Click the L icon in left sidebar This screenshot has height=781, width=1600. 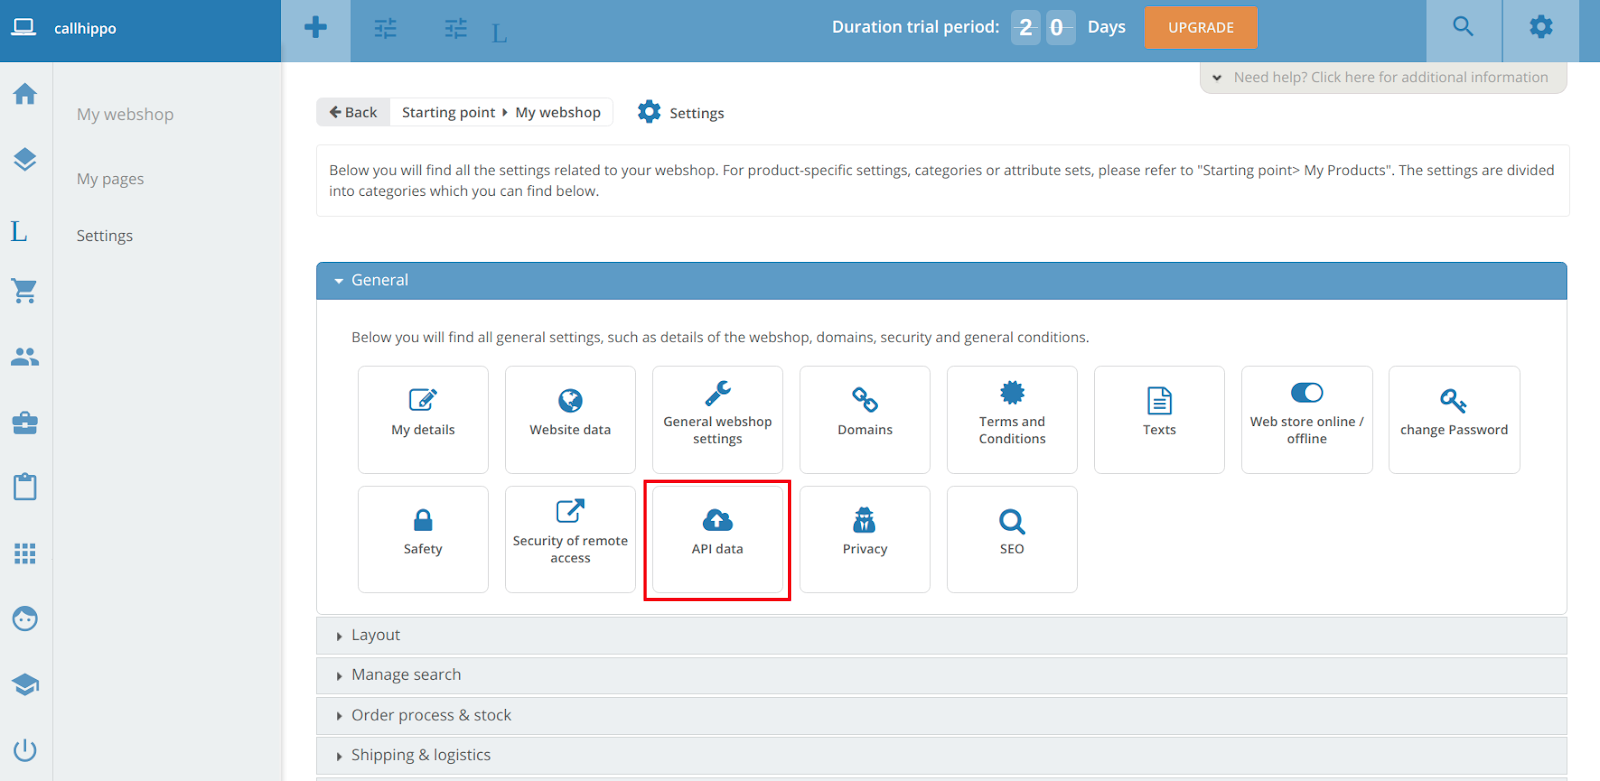click(x=19, y=232)
